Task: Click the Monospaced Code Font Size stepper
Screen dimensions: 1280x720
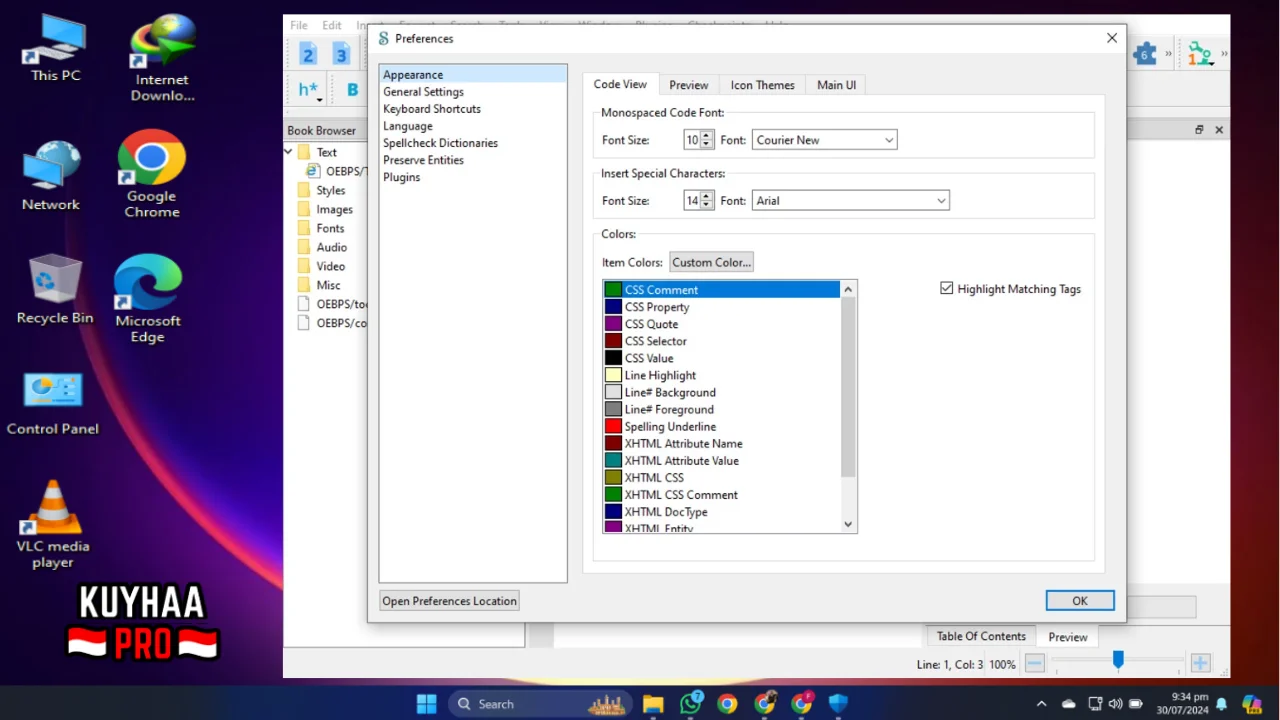Action: 707,140
